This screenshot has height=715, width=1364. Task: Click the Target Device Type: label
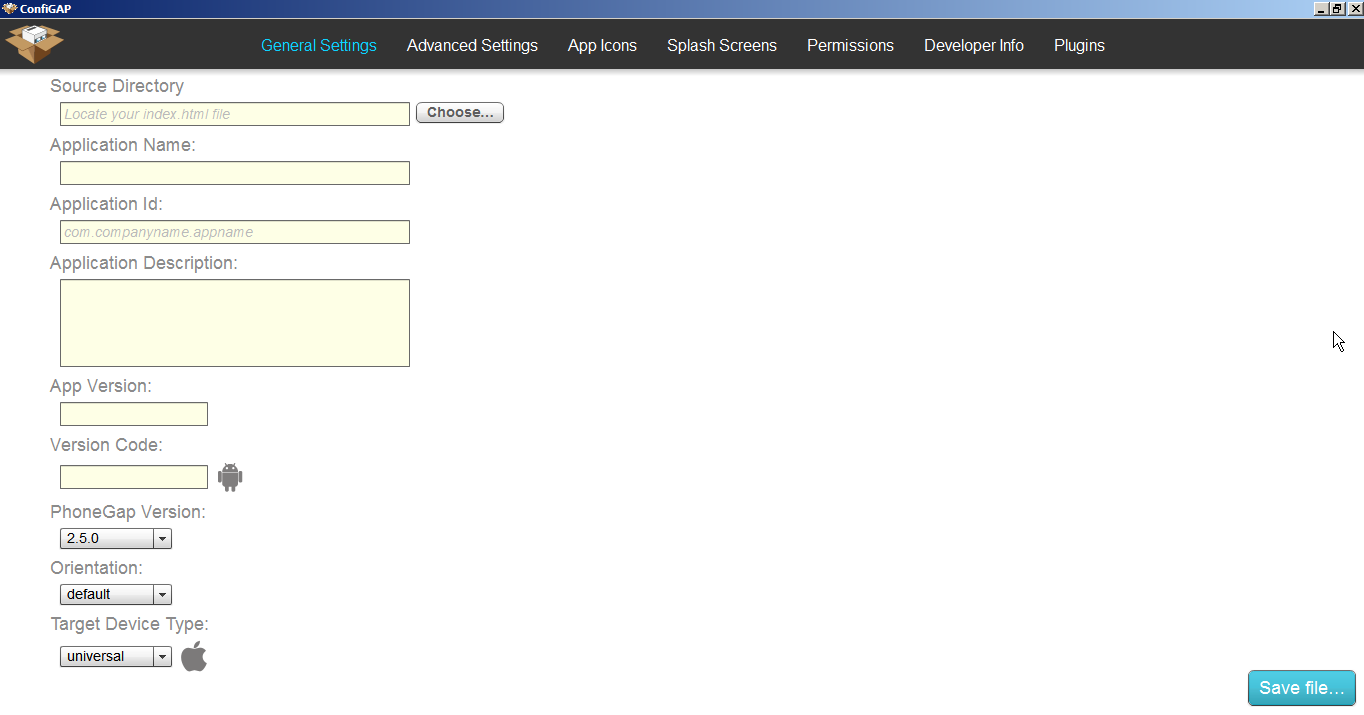tap(130, 624)
